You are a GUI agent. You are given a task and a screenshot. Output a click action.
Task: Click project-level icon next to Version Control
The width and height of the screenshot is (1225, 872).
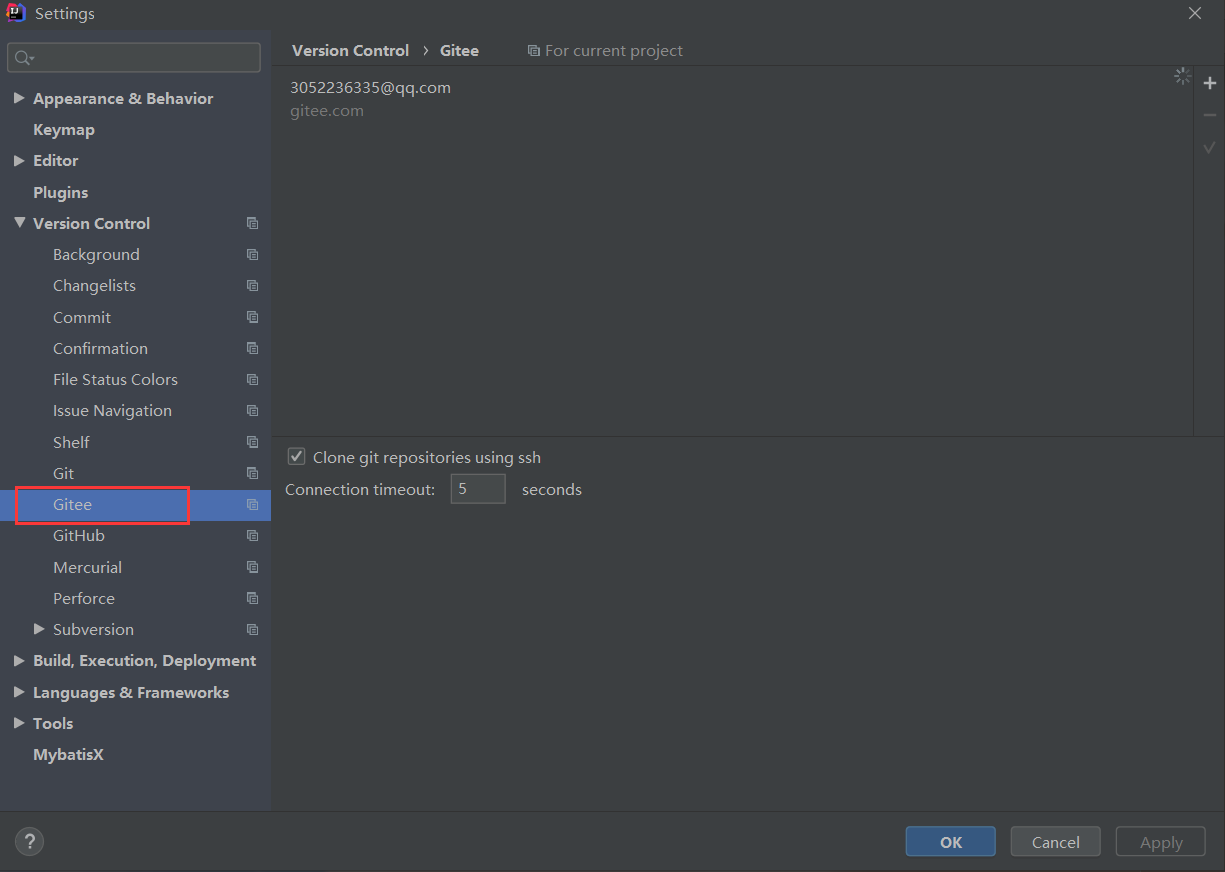252,223
